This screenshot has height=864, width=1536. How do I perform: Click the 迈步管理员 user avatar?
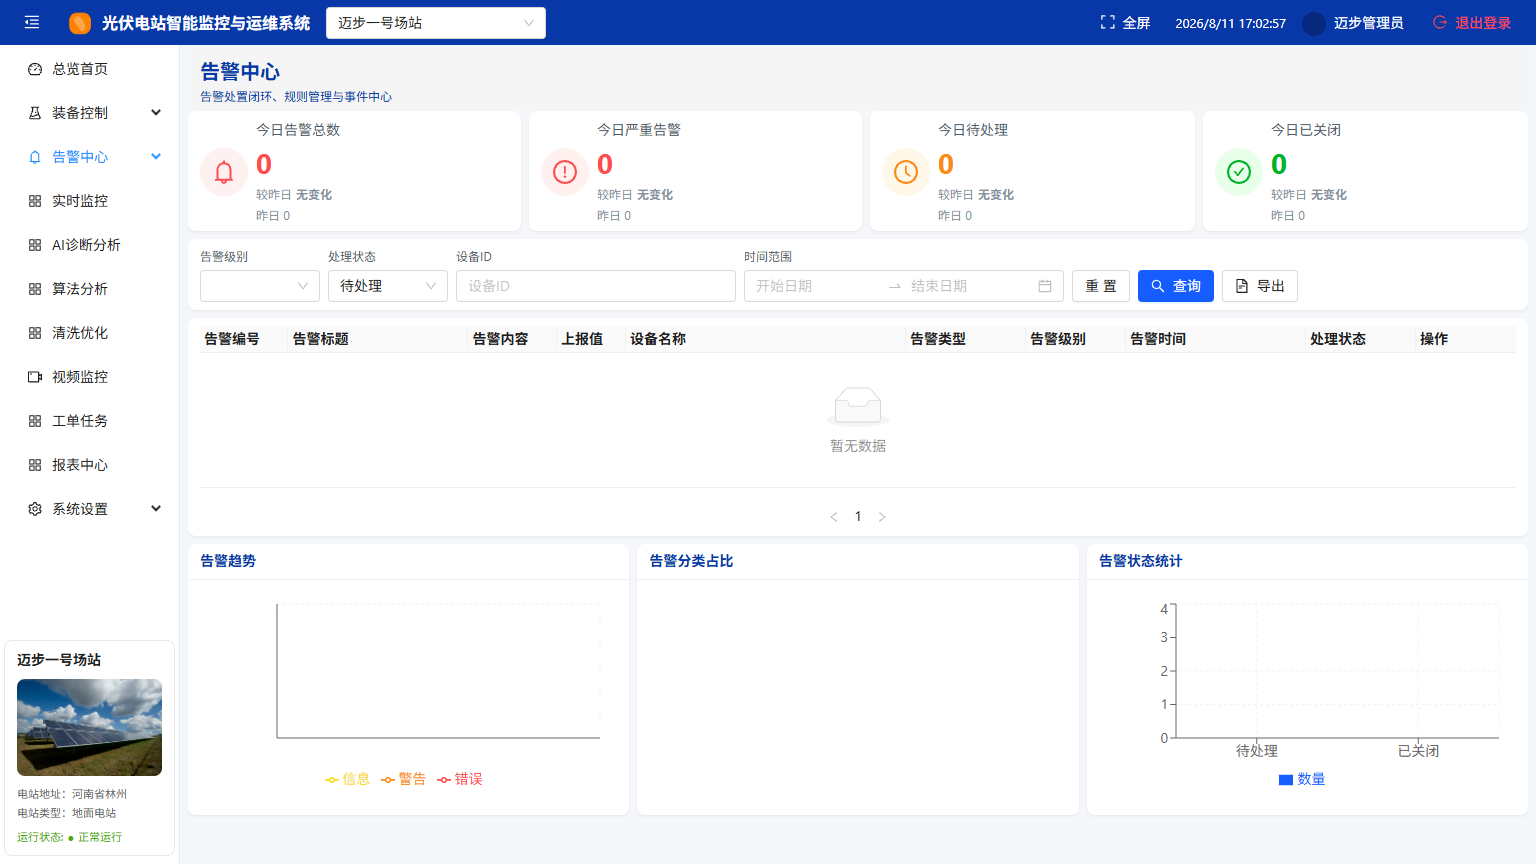1314,23
